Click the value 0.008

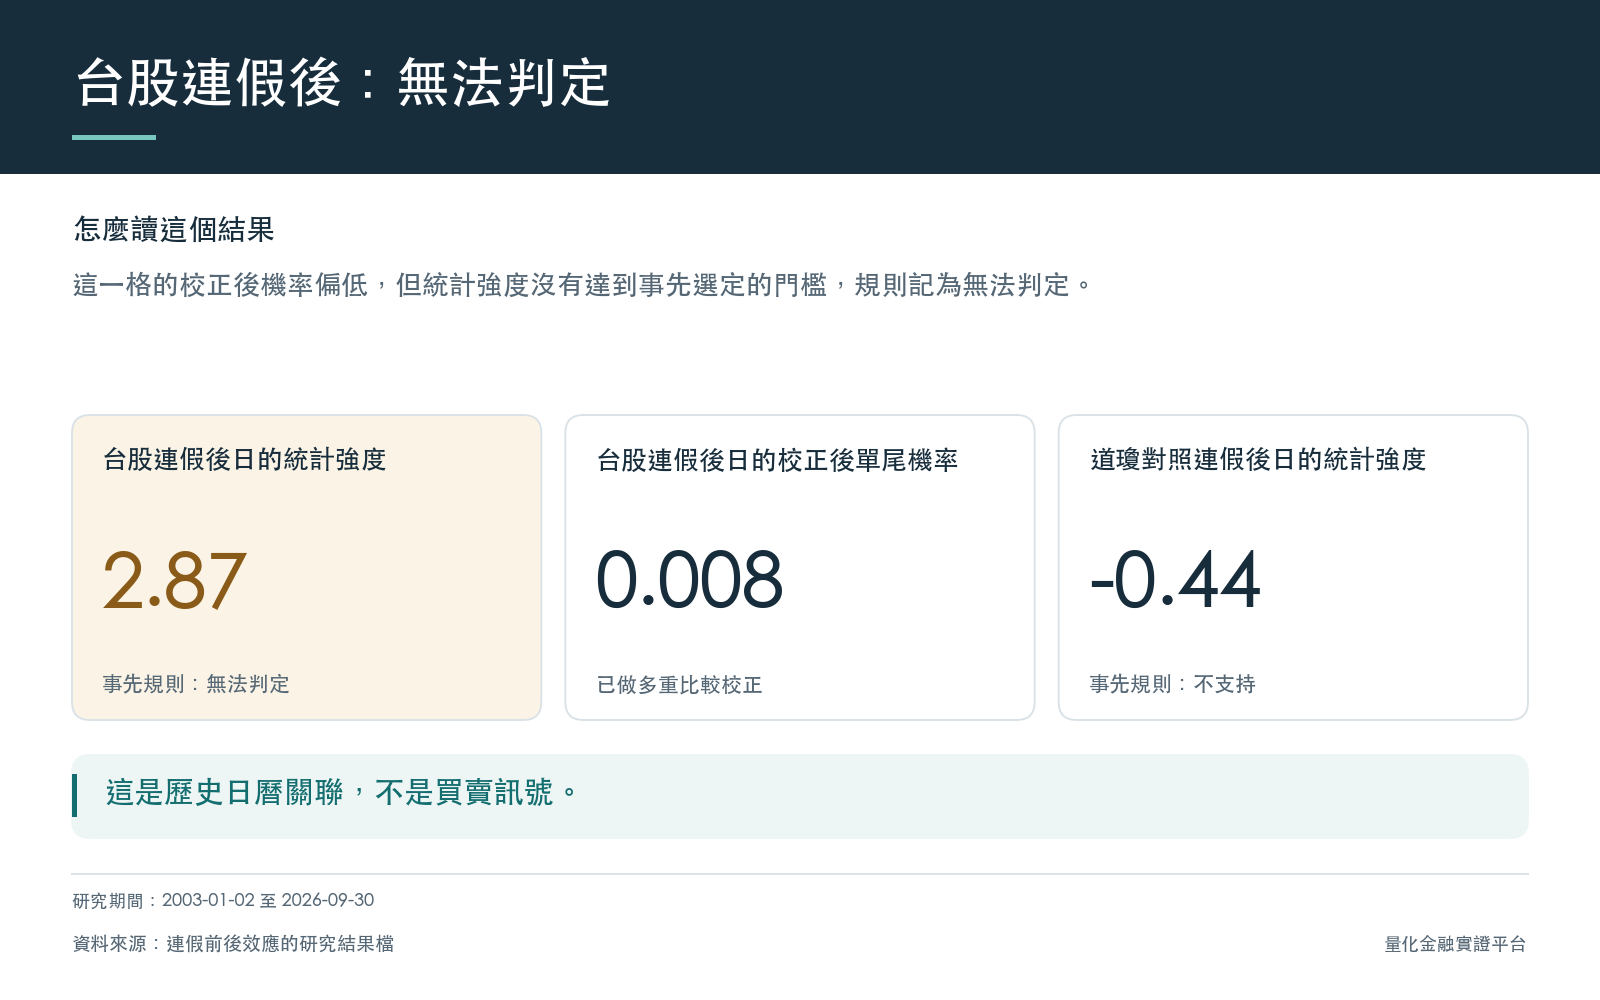(x=689, y=580)
